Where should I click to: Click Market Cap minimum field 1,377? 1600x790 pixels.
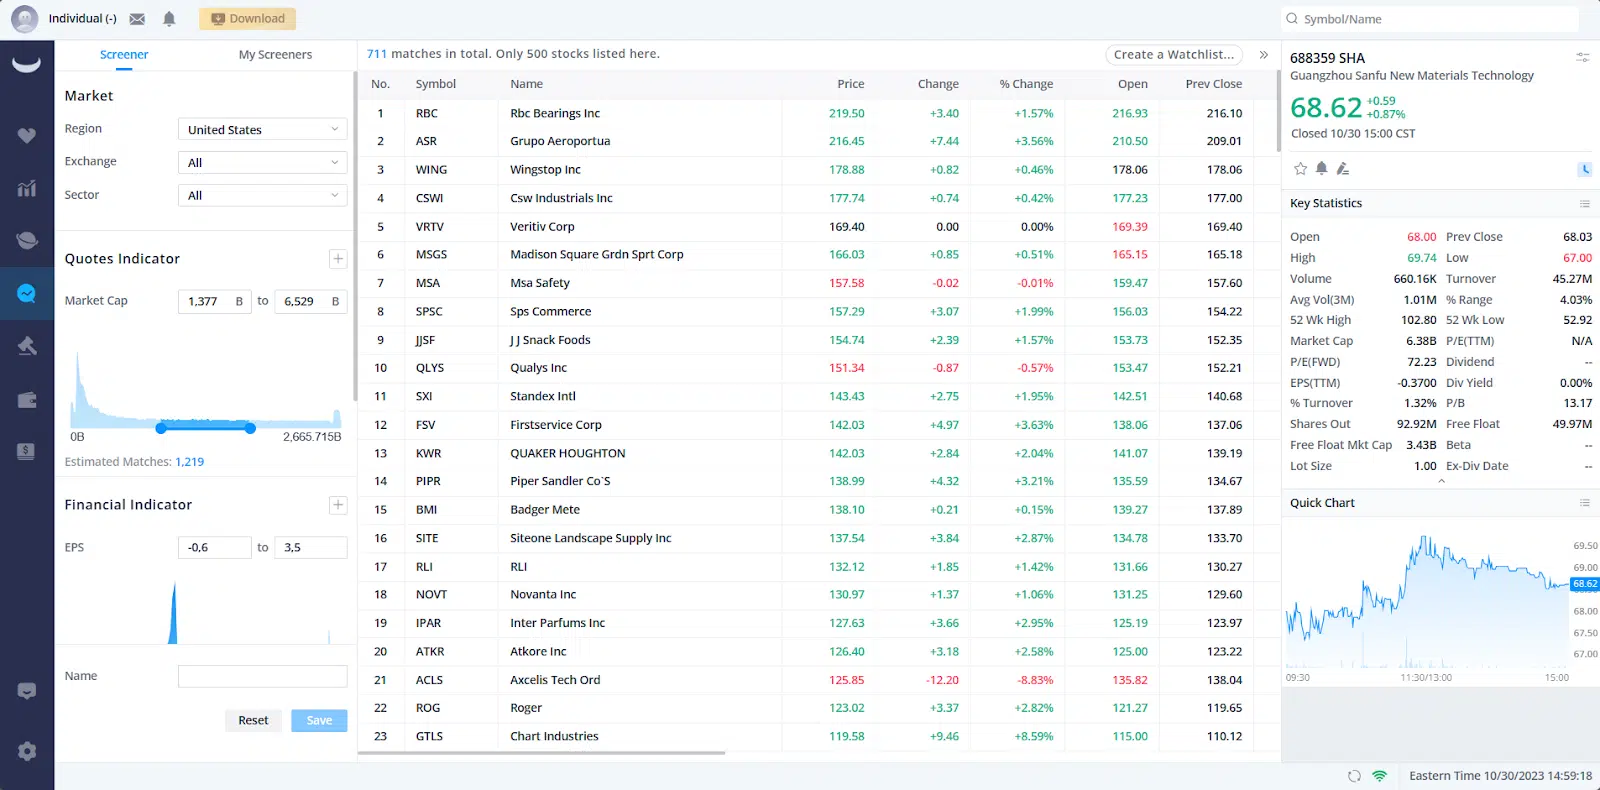coord(215,301)
